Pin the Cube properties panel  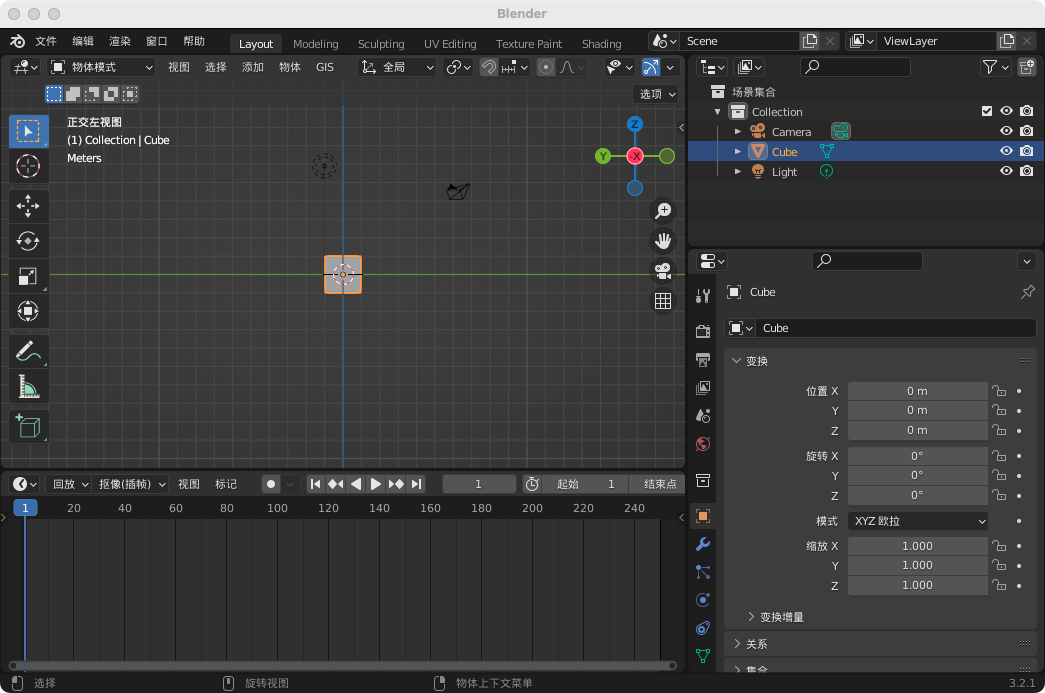click(x=1027, y=292)
